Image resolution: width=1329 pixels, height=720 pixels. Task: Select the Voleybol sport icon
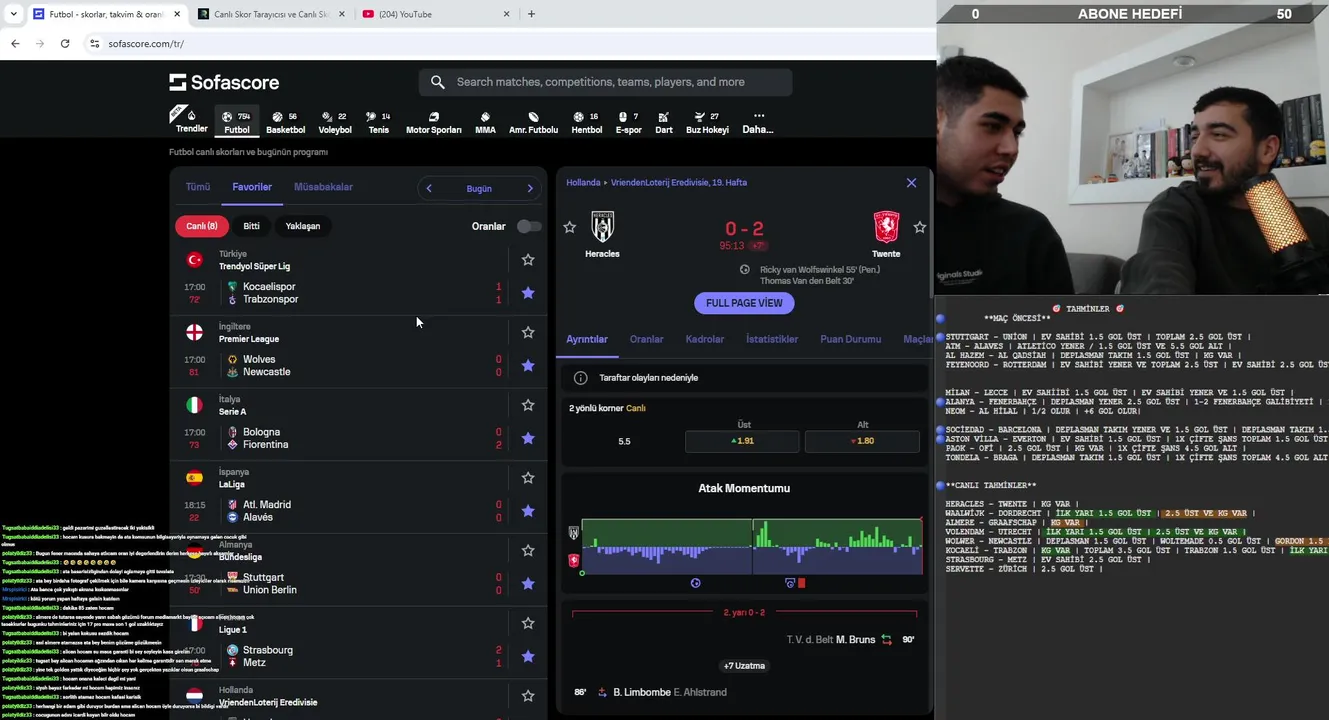pyautogui.click(x=334, y=122)
